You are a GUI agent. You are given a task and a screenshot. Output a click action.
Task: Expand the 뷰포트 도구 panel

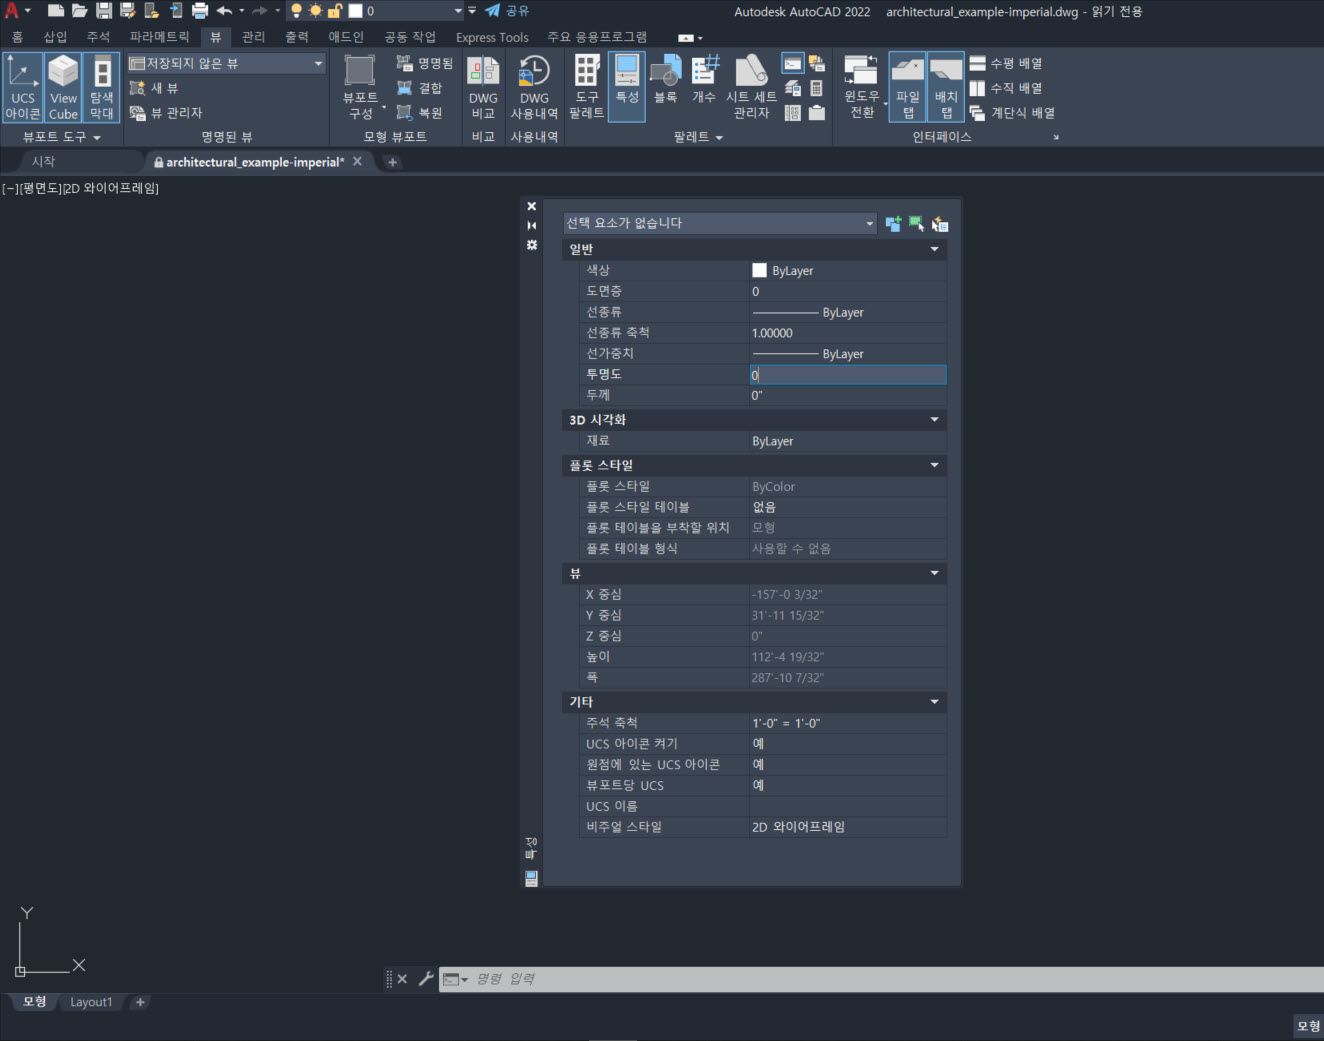tap(62, 137)
